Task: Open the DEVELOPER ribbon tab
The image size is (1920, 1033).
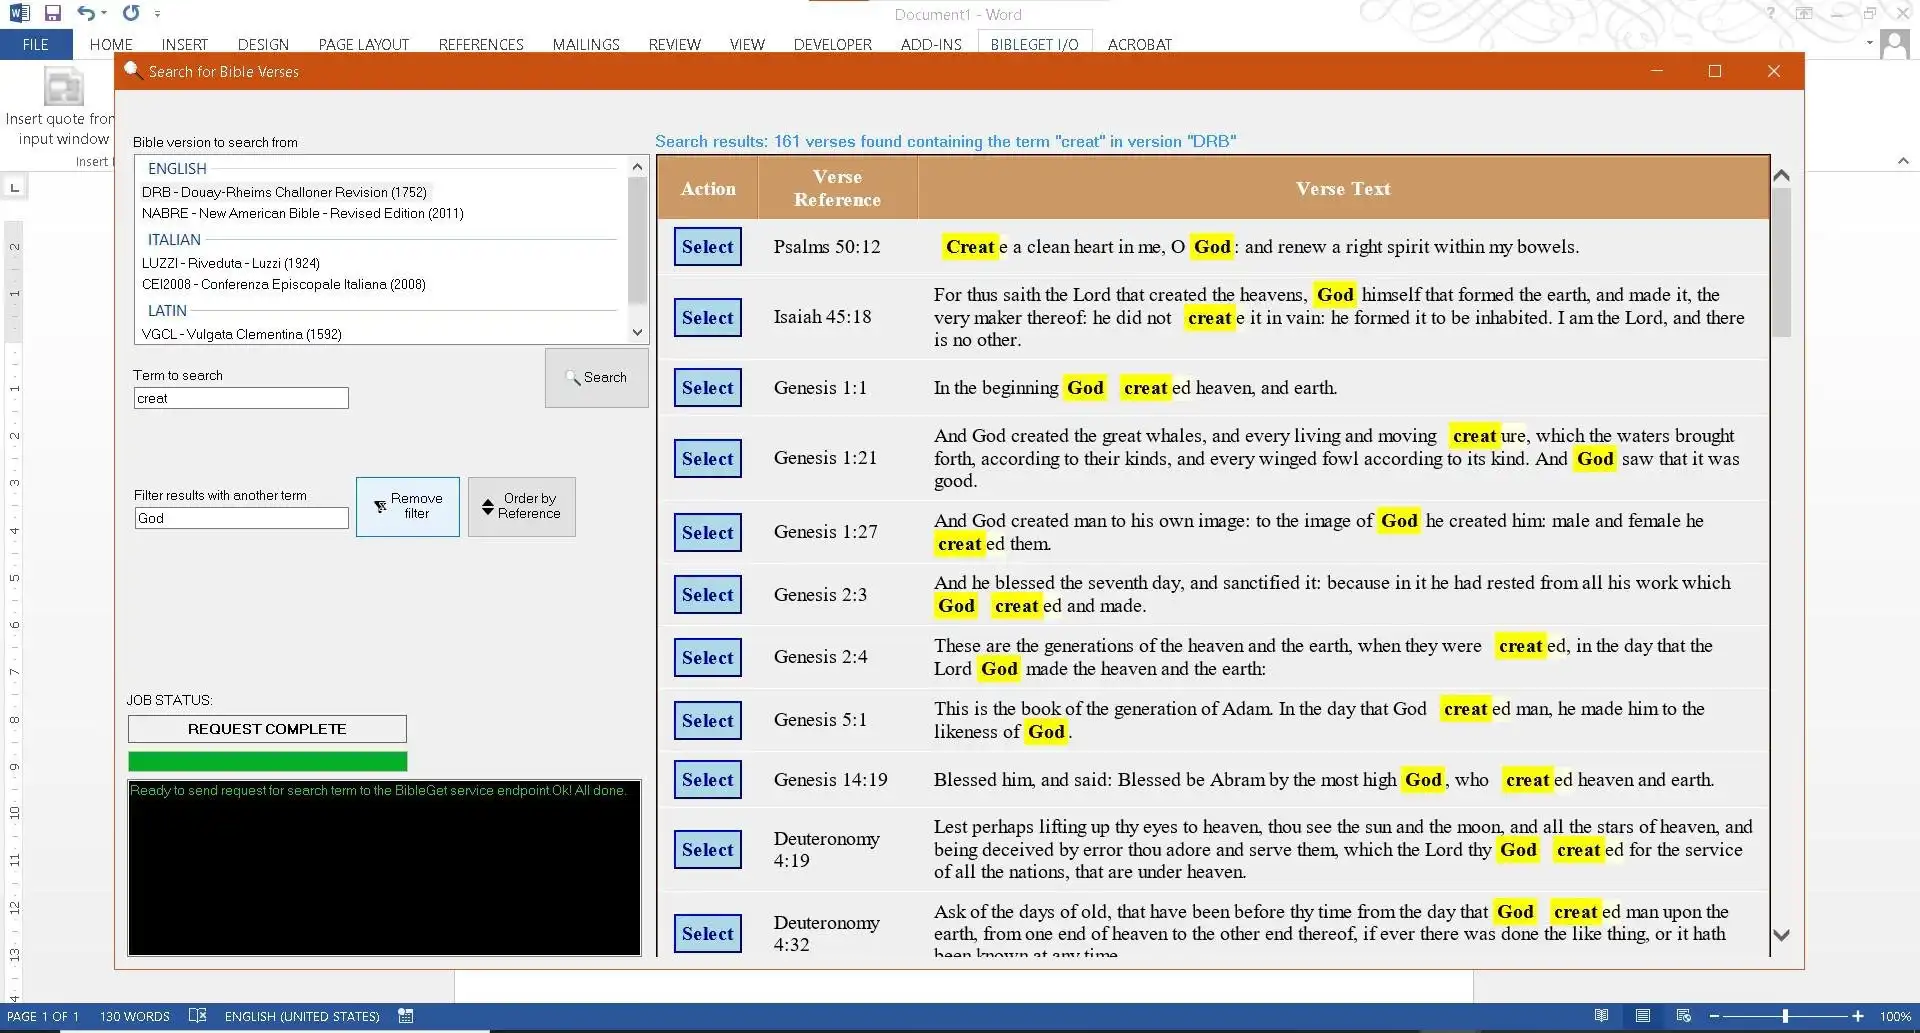Action: [833, 44]
